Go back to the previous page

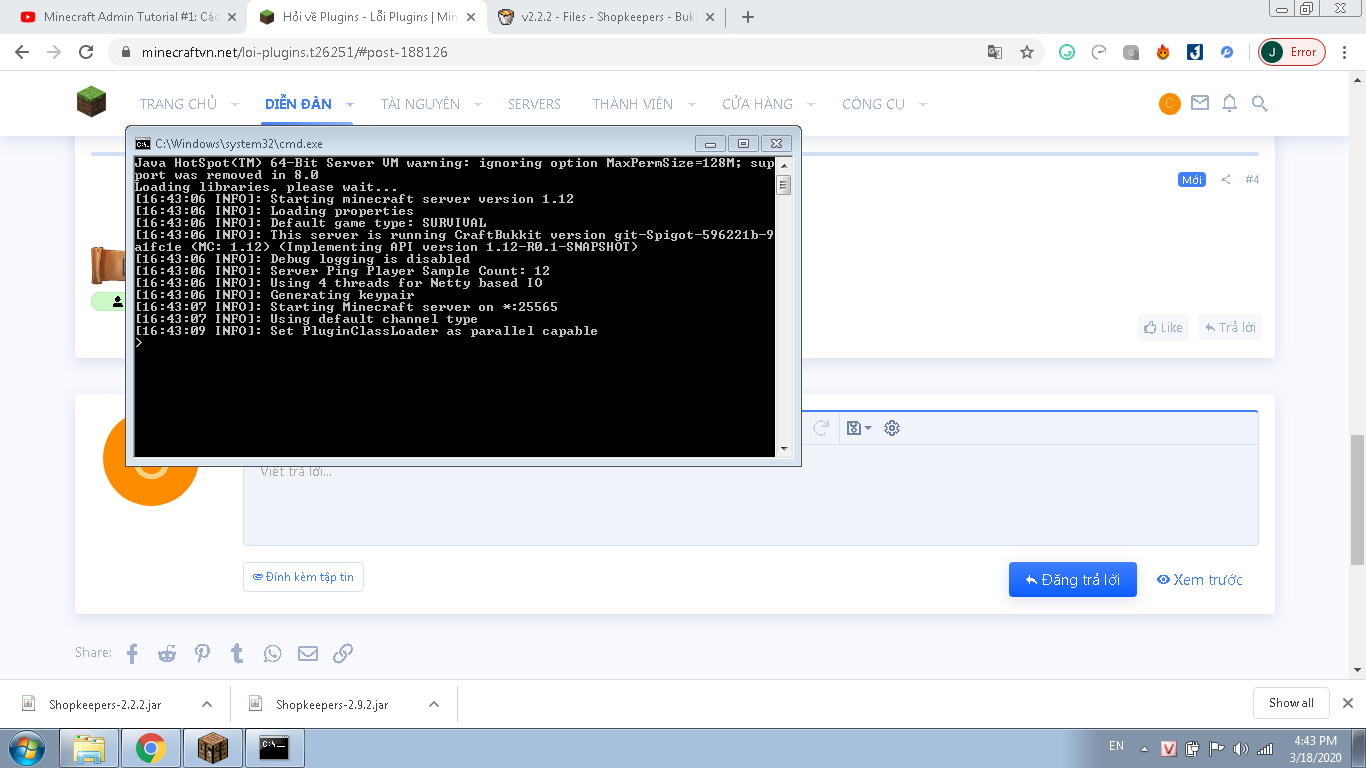coord(22,52)
